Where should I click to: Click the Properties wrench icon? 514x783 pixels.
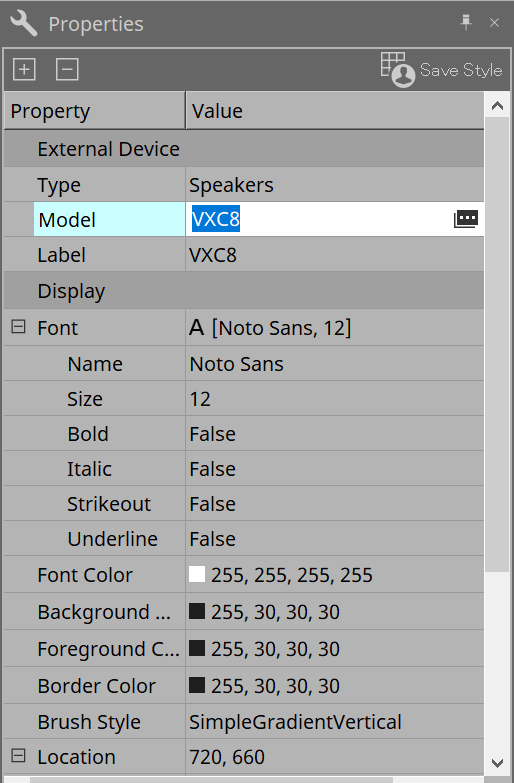23,23
